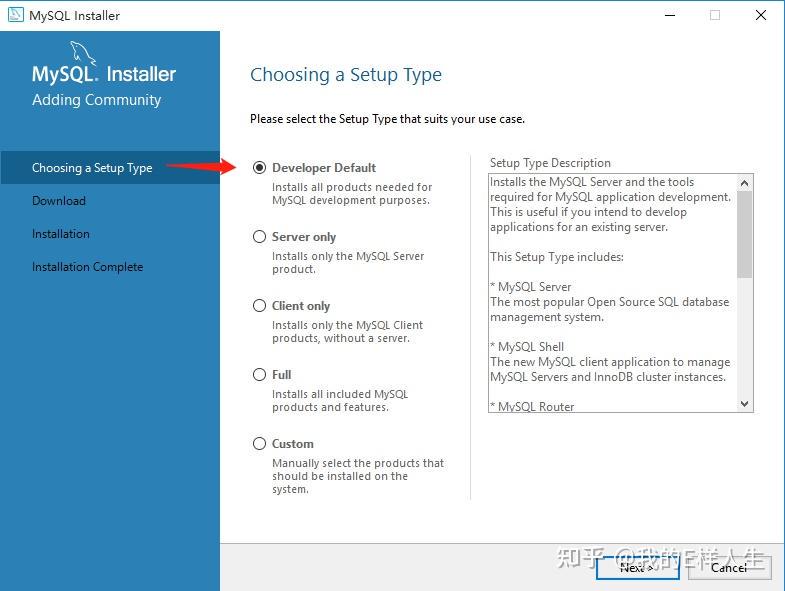Image resolution: width=785 pixels, height=591 pixels.
Task: Click 'This Setup Type includes:' text
Action: coord(557,257)
